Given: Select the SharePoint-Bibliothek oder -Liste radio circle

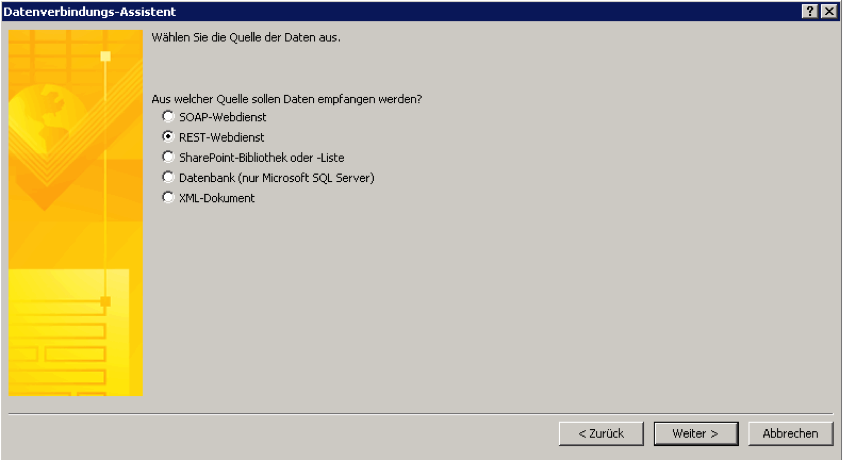Looking at the screenshot, I should click(x=168, y=157).
